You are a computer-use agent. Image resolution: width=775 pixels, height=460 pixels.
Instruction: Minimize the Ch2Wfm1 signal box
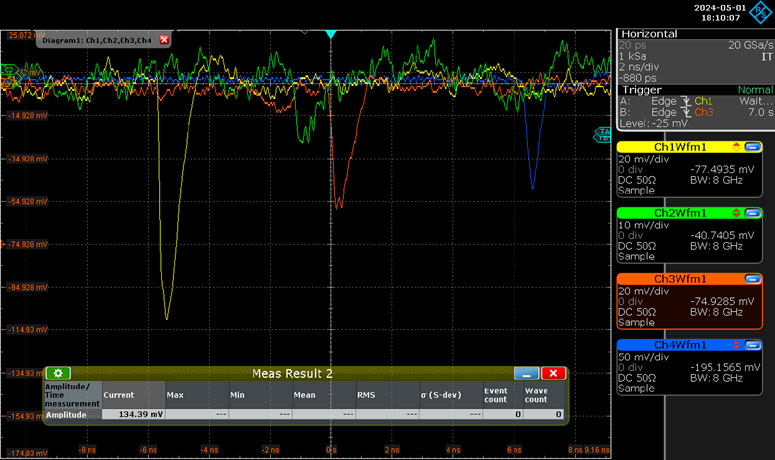click(752, 213)
